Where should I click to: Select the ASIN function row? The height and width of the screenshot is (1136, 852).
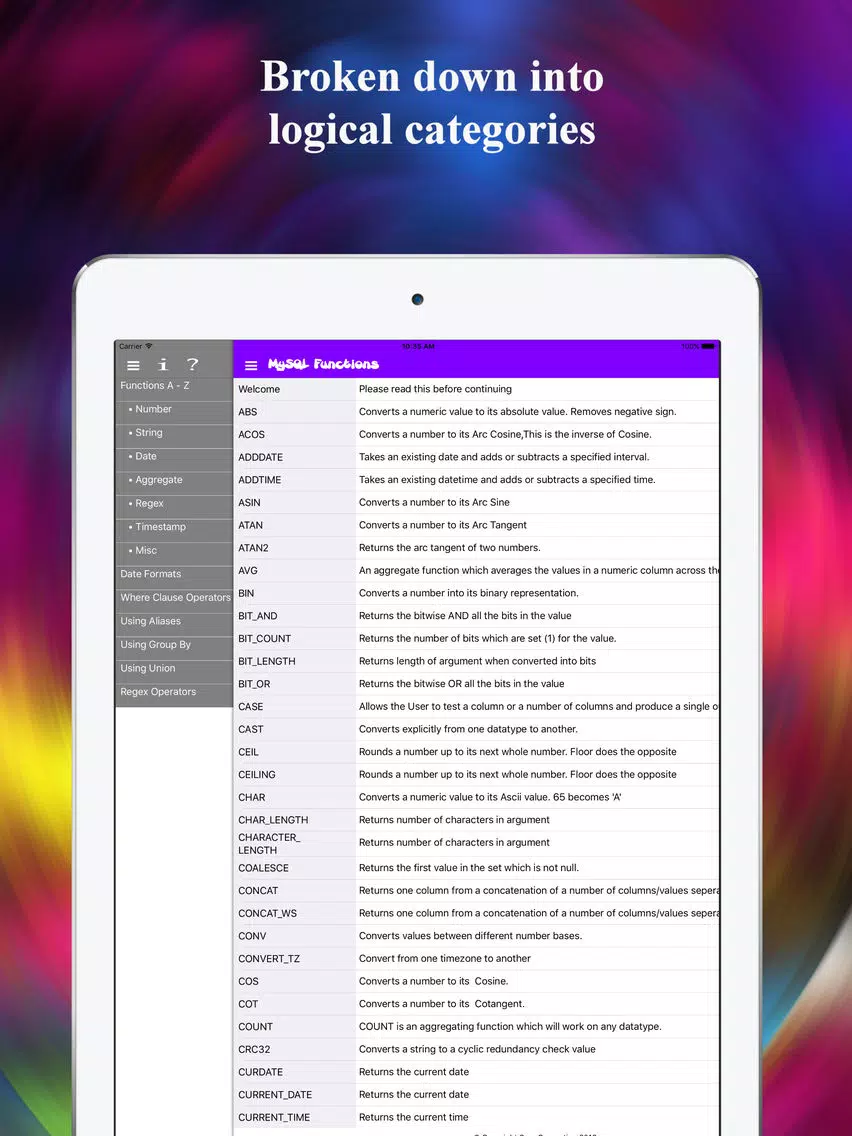tap(476, 502)
